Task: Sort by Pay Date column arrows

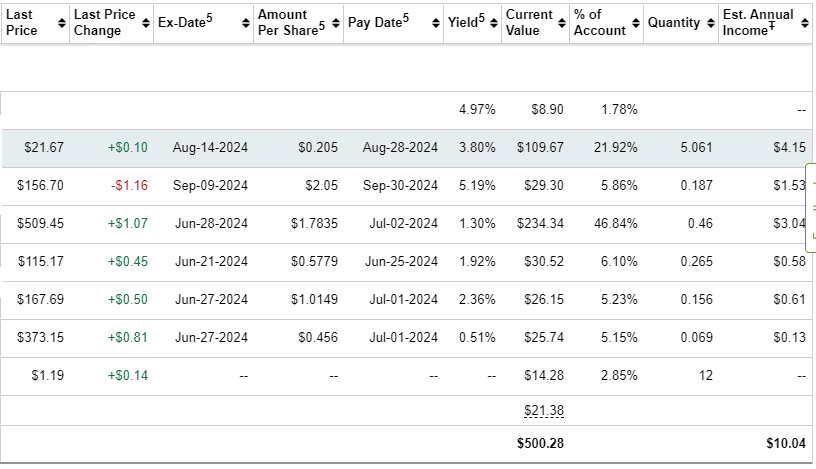Action: click(x=437, y=23)
